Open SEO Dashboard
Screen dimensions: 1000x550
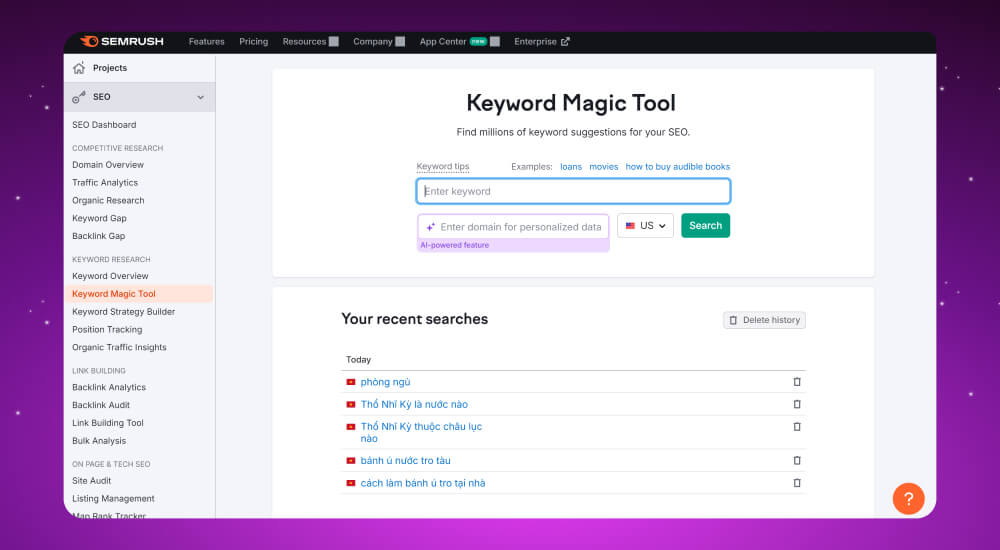pyautogui.click(x=104, y=124)
